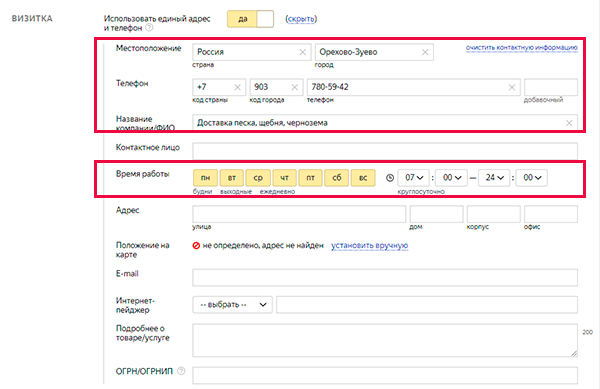The width and height of the screenshot is (600, 389).
Task: Open the end hour dropdown 24
Action: 494,178
